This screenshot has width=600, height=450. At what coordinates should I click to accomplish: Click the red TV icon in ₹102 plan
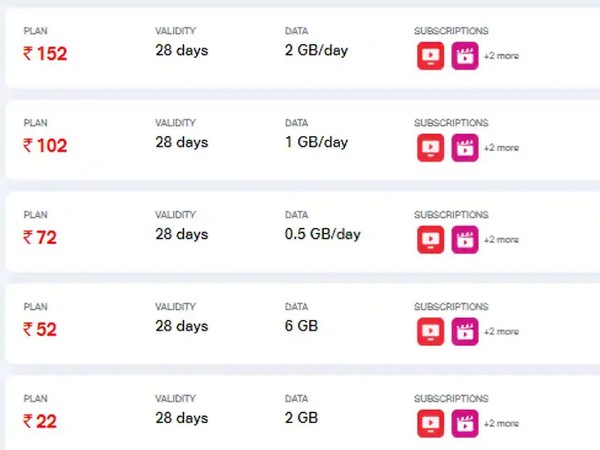[x=430, y=148]
